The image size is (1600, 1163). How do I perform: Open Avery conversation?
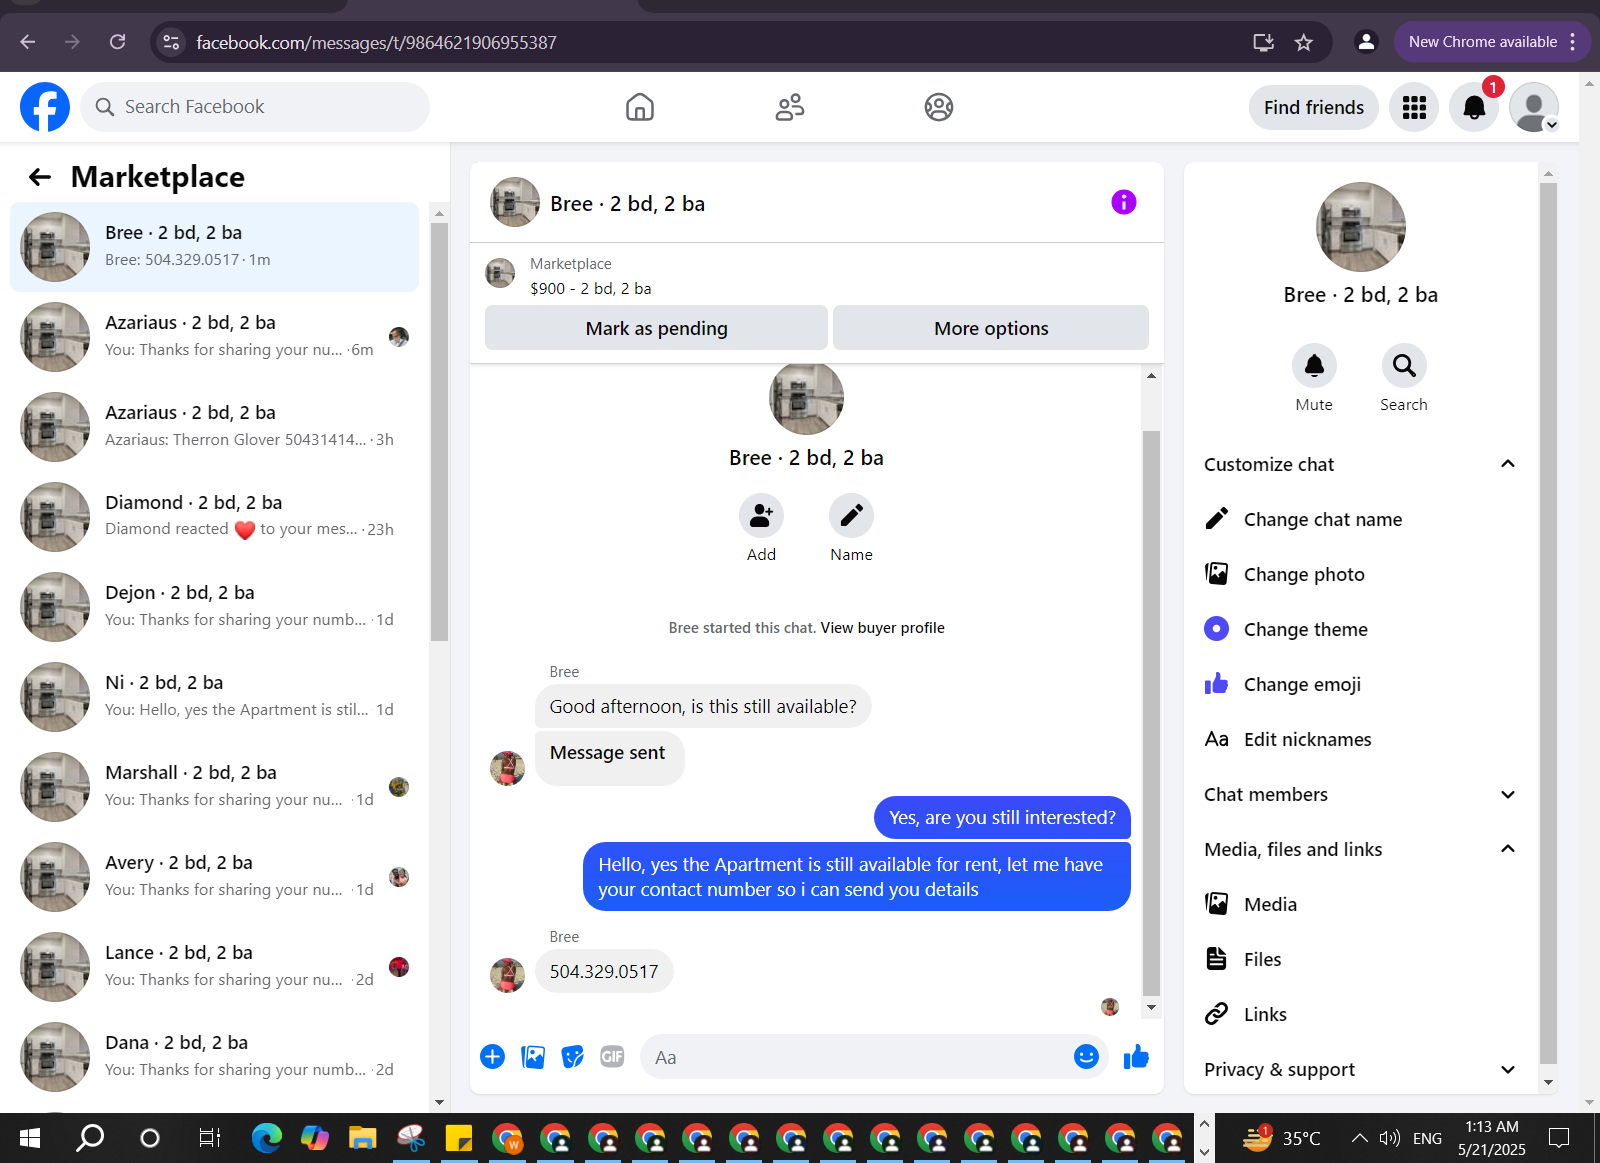tap(215, 877)
